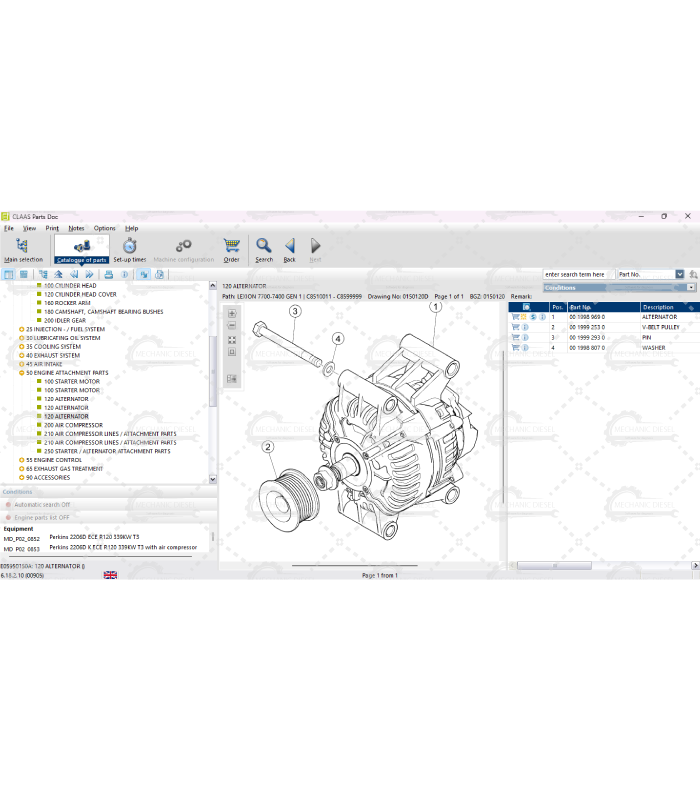
Task: Show info for the V-BELT PULLEY part
Action: [525, 327]
